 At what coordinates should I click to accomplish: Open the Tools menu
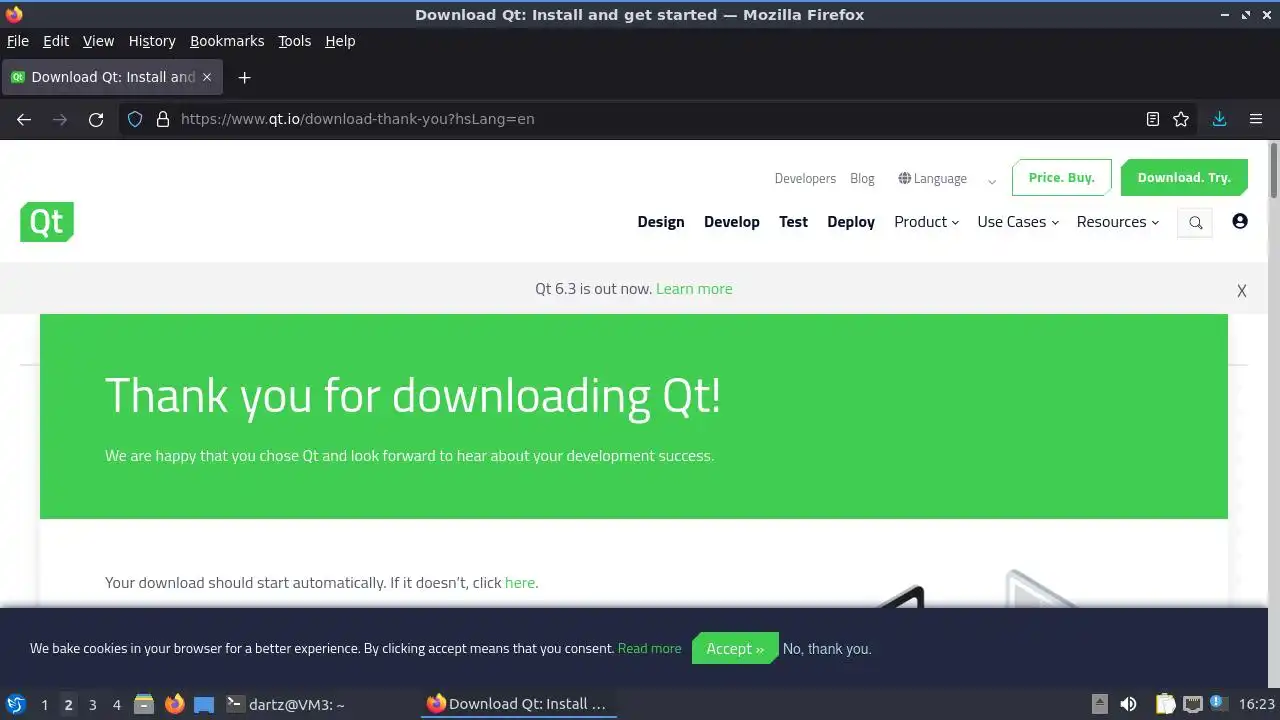[294, 41]
